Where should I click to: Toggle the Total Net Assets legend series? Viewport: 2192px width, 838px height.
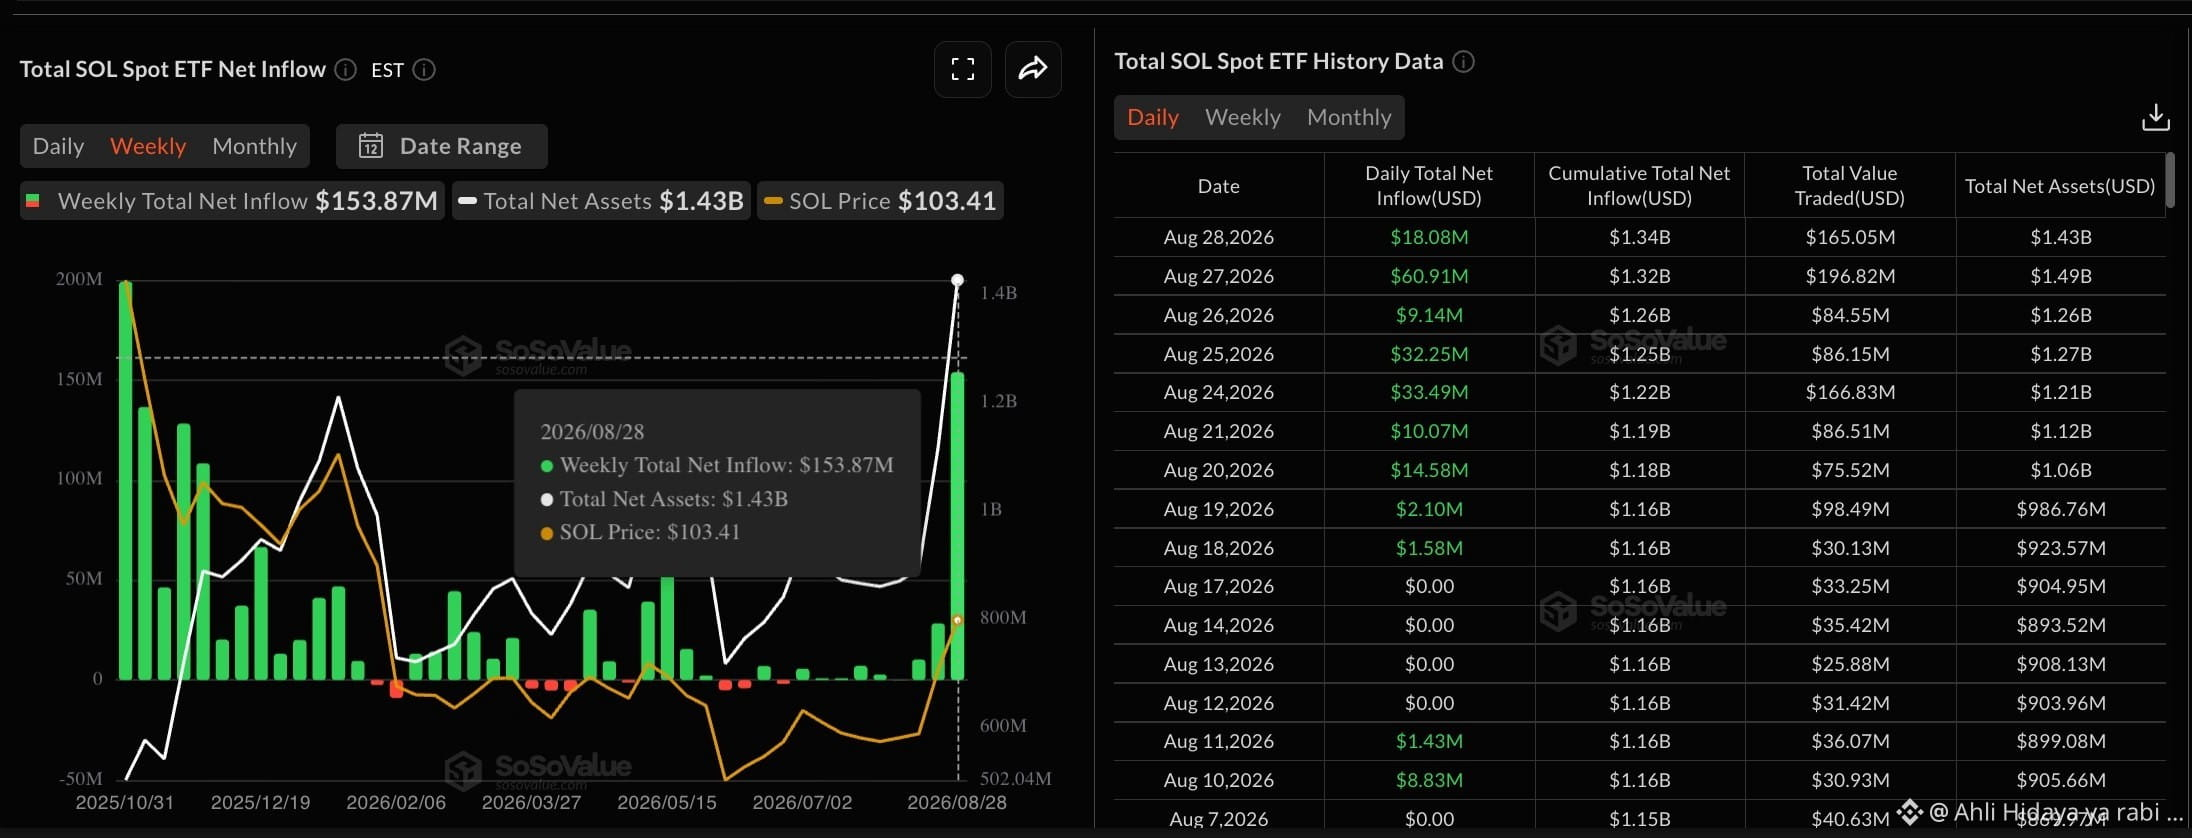tap(601, 201)
